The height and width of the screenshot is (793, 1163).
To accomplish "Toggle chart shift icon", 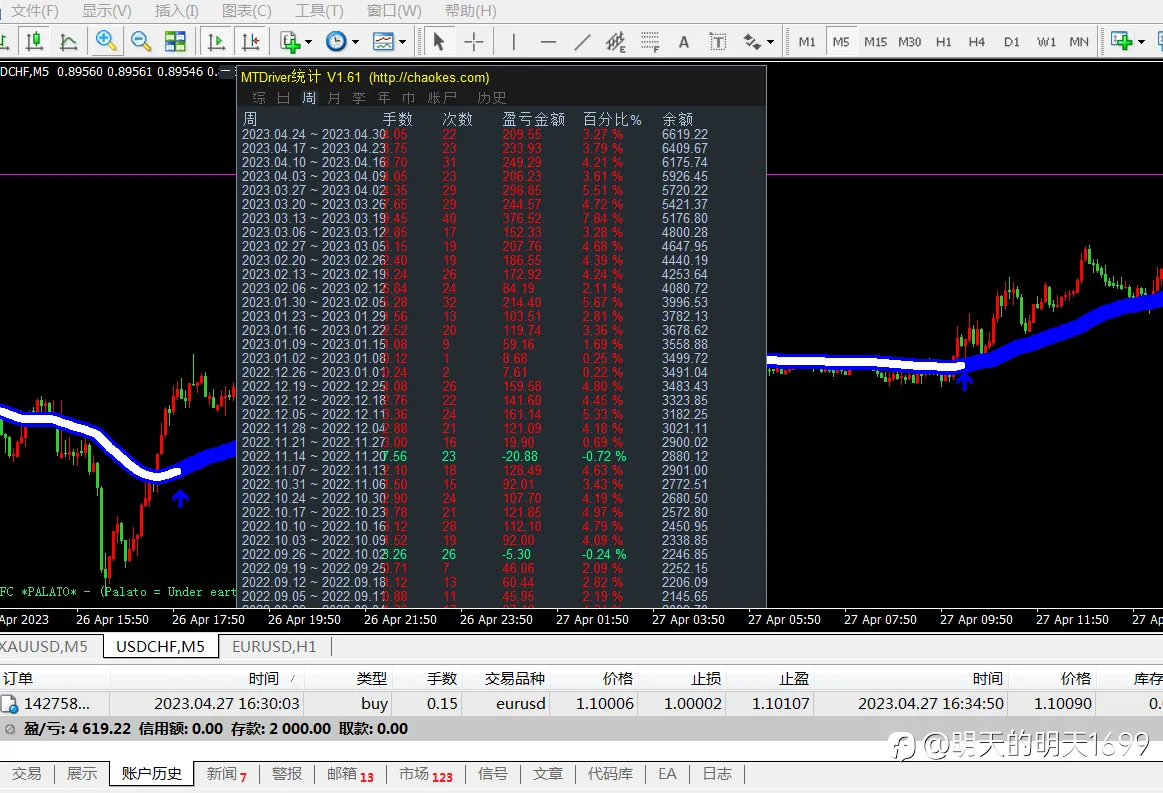I will 250,42.
